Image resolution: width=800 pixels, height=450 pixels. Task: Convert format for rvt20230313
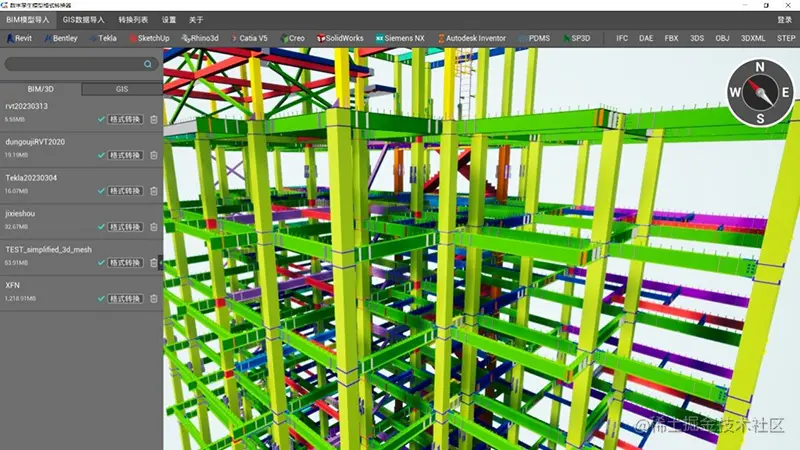[x=125, y=119]
